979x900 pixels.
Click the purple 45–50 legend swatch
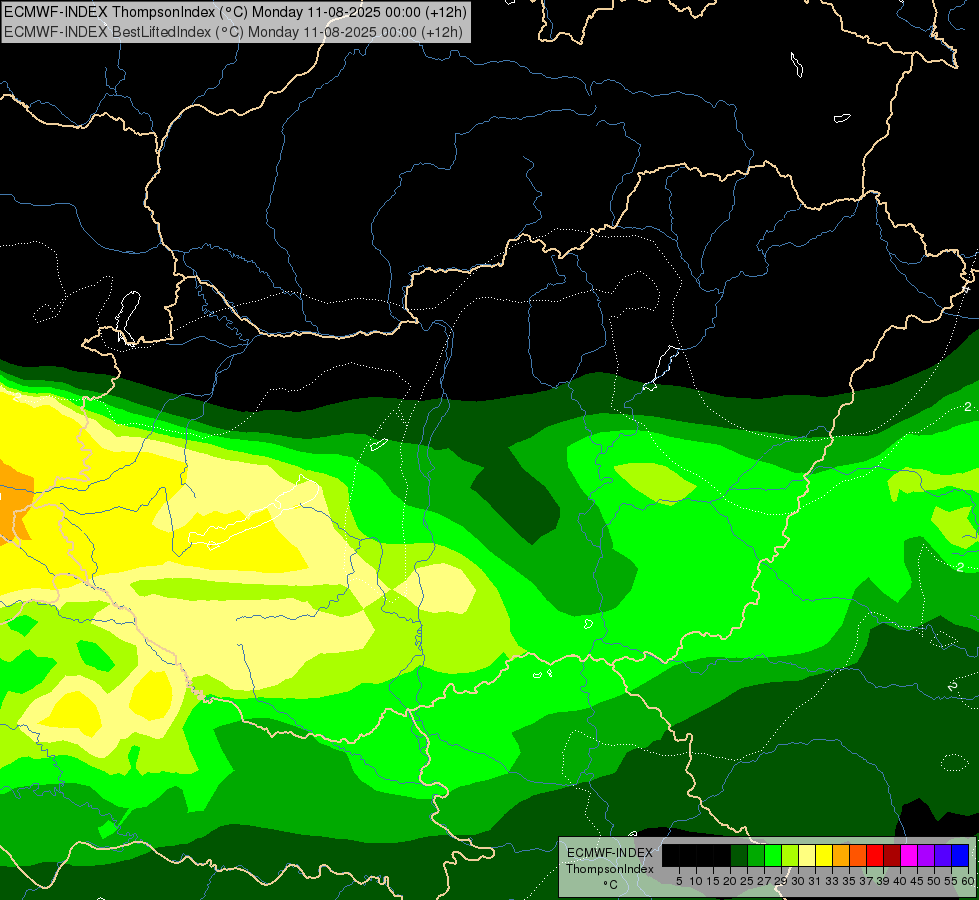[x=927, y=855]
